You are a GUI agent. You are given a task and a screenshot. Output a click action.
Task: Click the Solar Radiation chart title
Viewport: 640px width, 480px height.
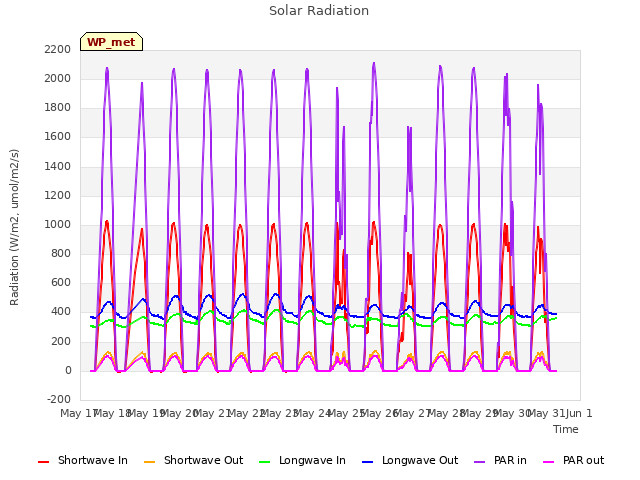[319, 11]
